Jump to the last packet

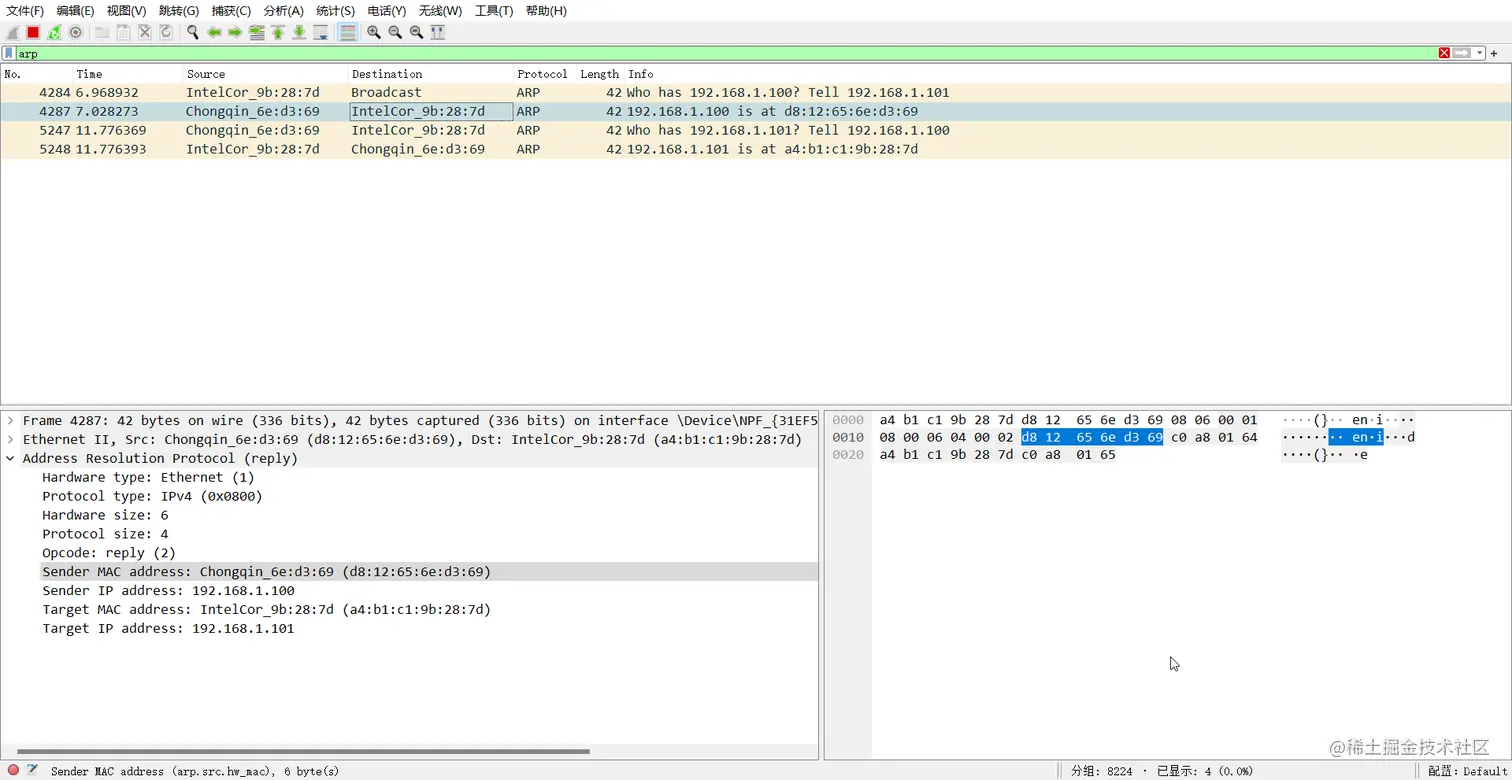coord(299,32)
